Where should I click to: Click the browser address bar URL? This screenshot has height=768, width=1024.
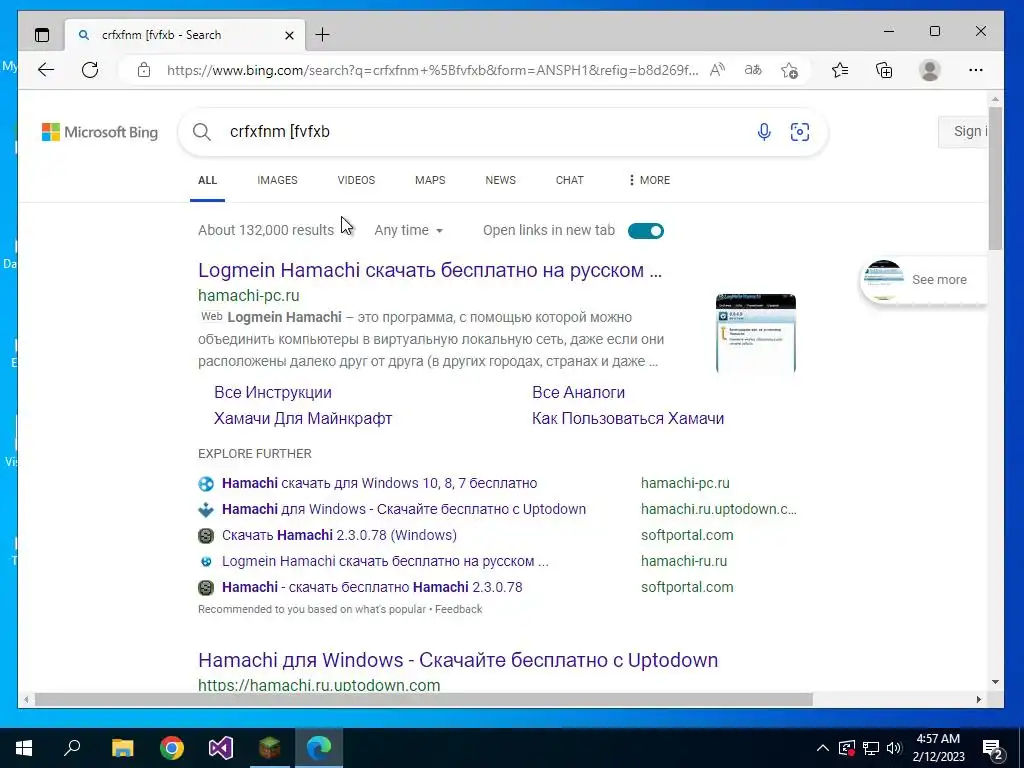click(x=432, y=70)
